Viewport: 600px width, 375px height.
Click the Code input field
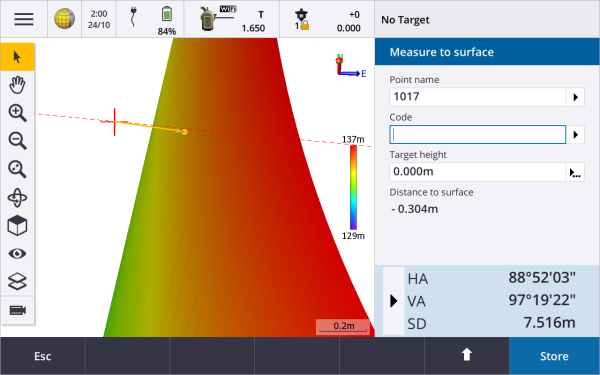tap(478, 135)
